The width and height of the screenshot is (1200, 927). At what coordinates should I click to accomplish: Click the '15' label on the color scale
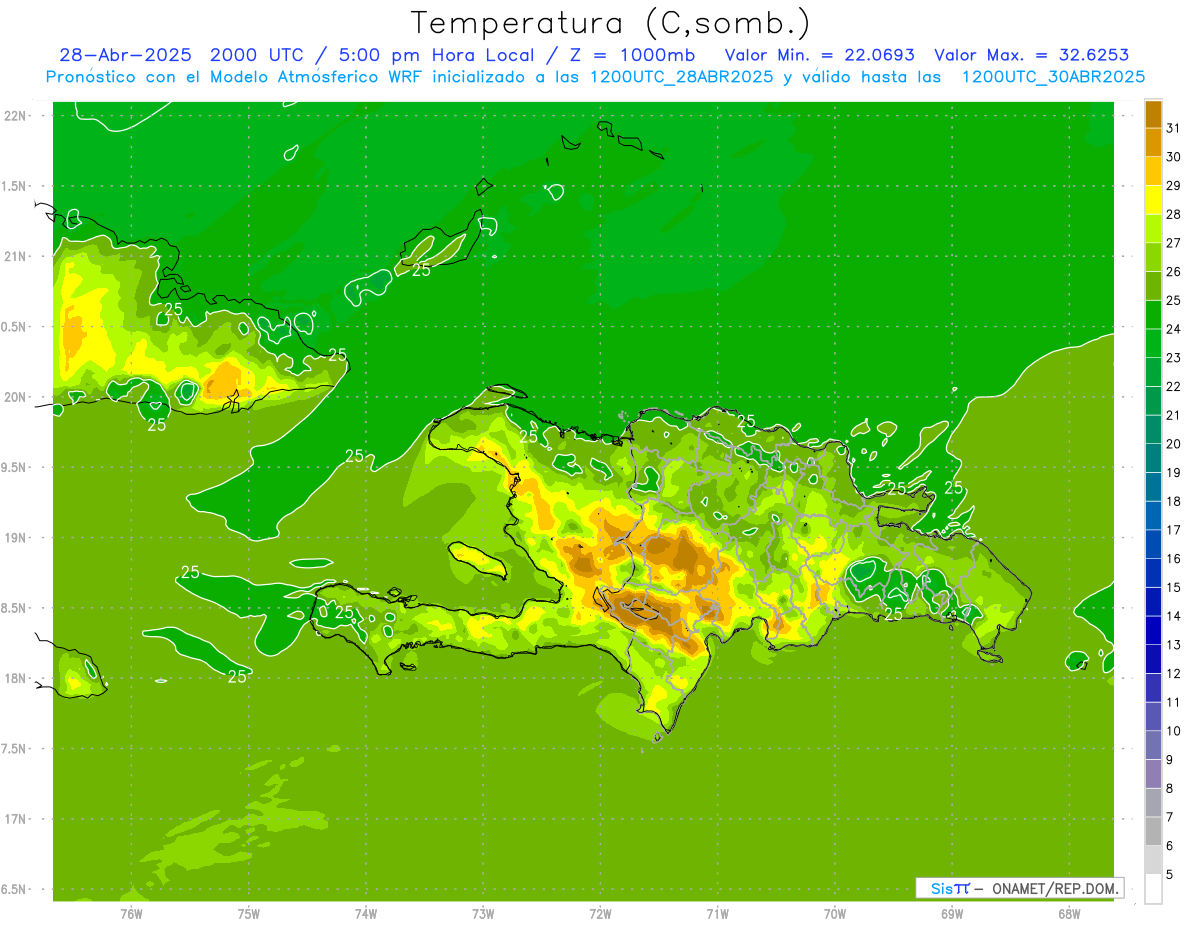(1174, 587)
